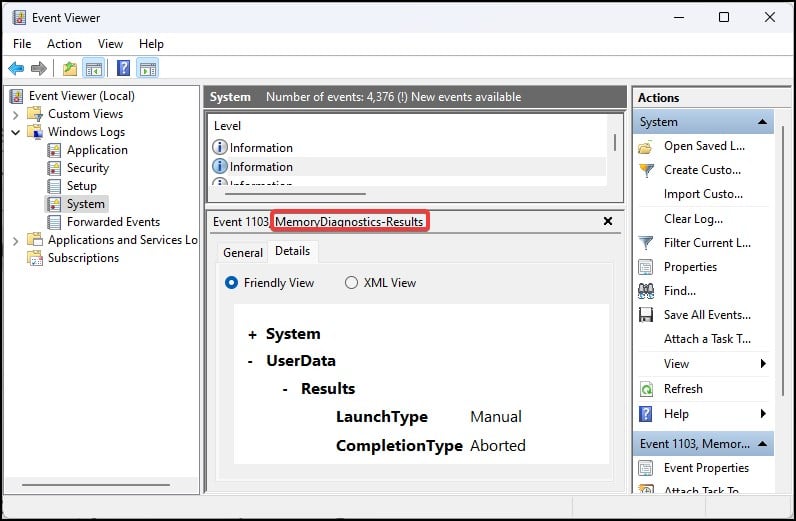The height and width of the screenshot is (521, 796).
Task: Select the System log in tree
Action: (85, 204)
